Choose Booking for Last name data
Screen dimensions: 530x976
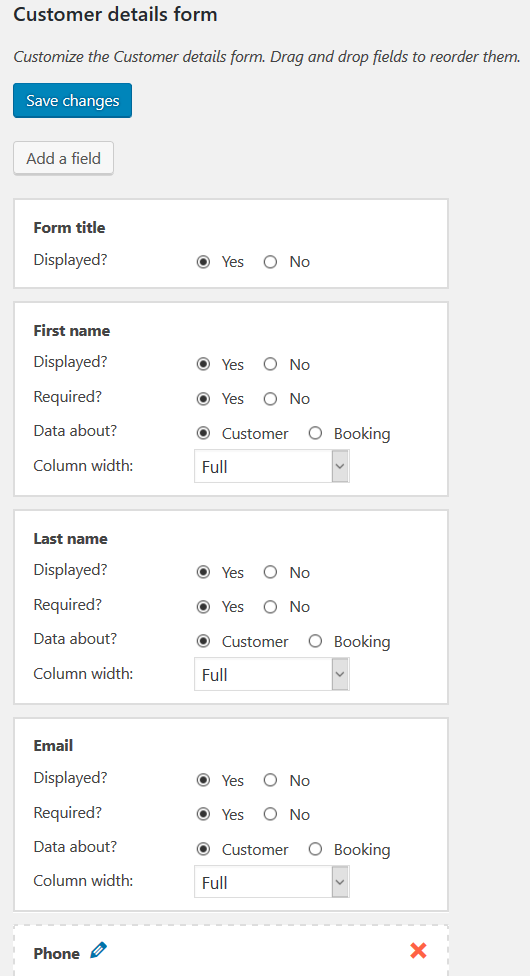(x=315, y=641)
